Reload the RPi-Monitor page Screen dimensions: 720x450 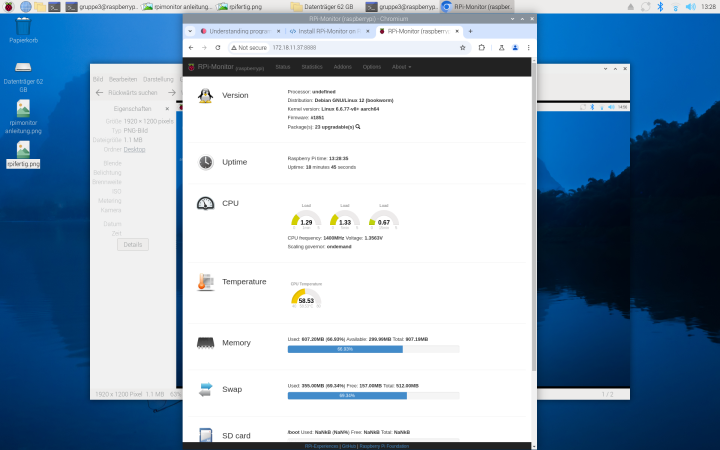click(217, 47)
